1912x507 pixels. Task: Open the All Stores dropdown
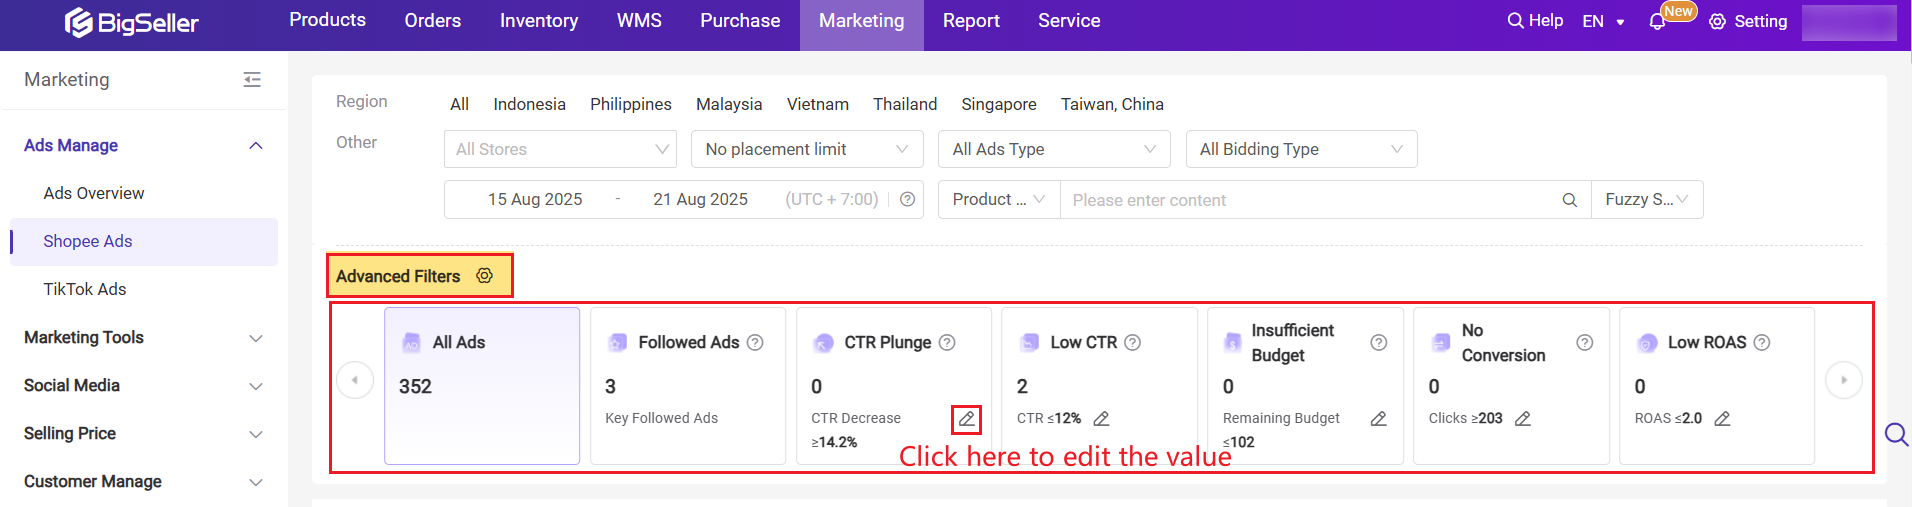[560, 149]
